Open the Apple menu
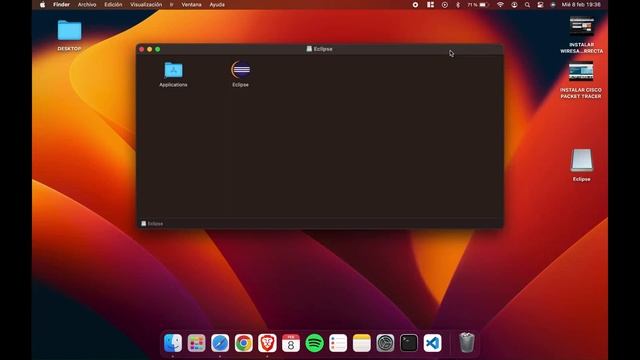The width and height of the screenshot is (640, 360). pyautogui.click(x=42, y=4)
